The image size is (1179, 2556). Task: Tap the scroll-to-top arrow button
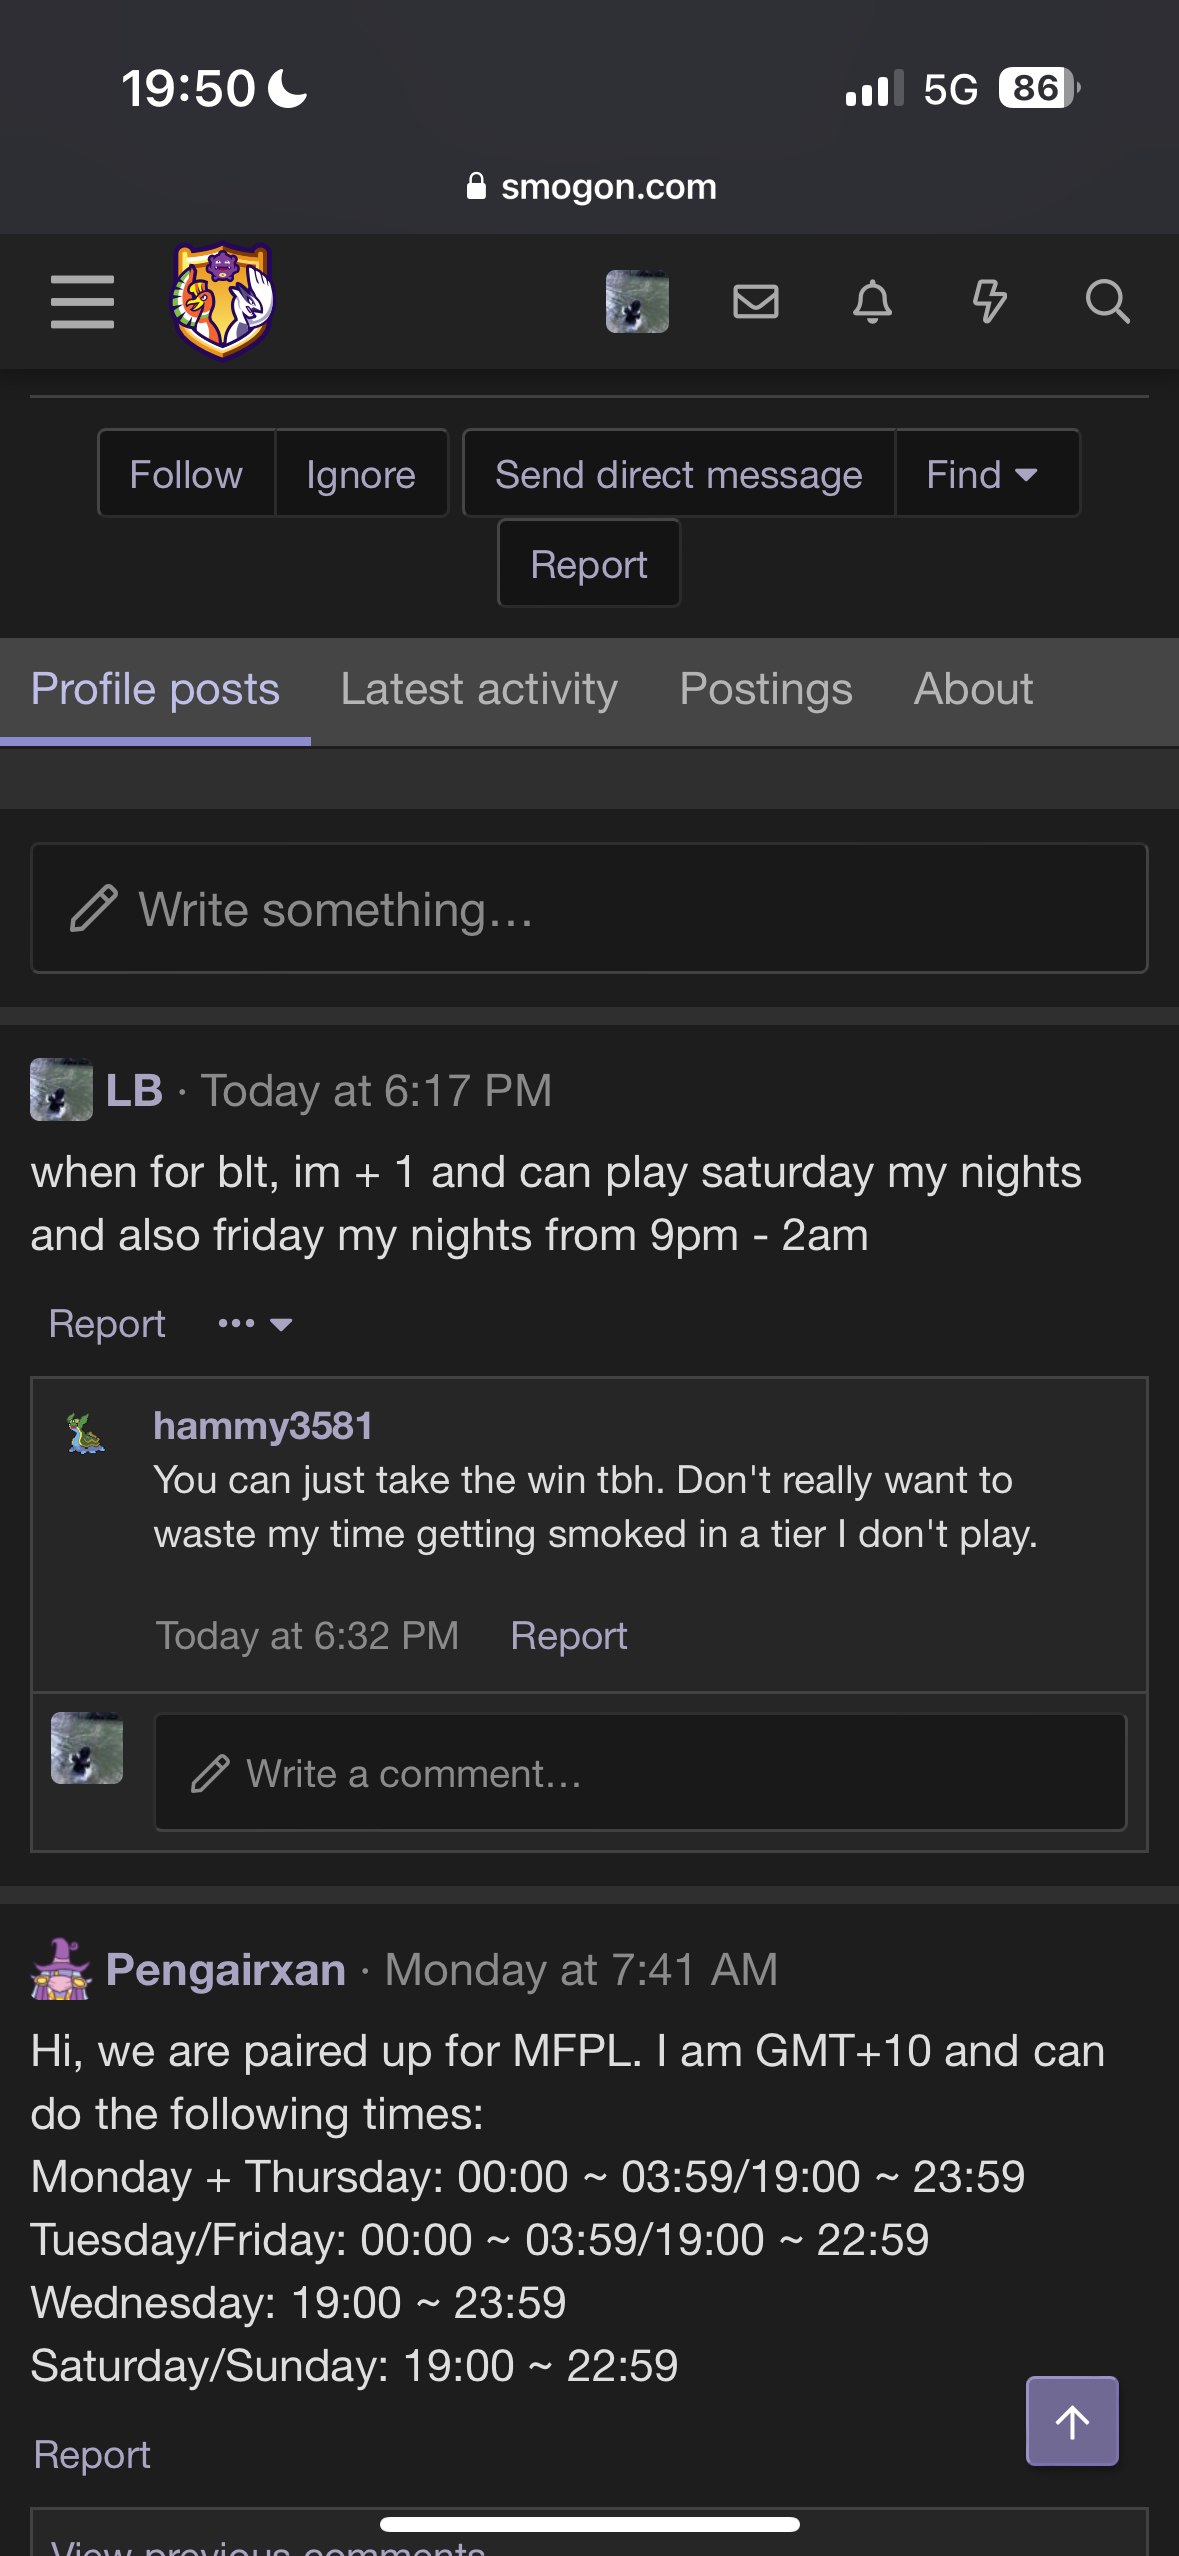click(x=1072, y=2421)
